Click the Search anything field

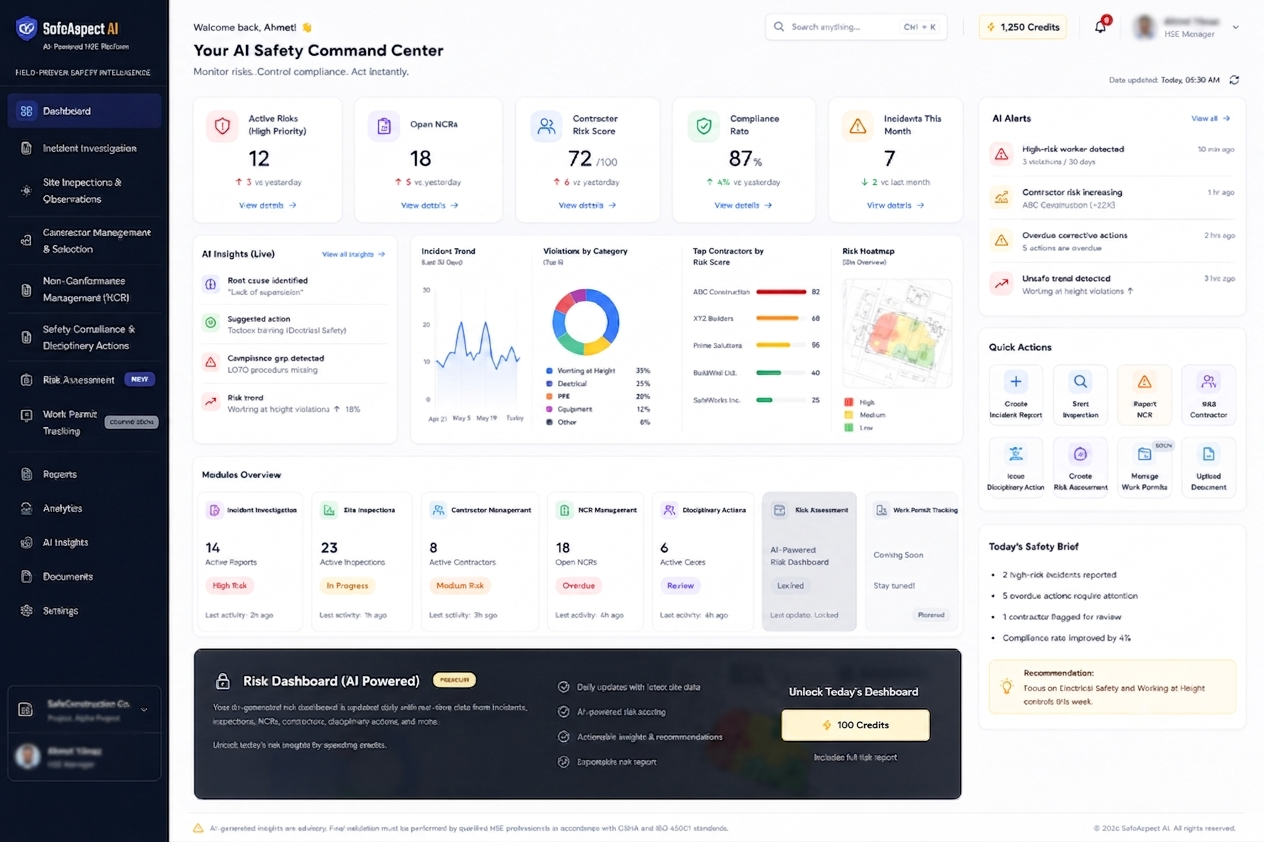point(857,27)
